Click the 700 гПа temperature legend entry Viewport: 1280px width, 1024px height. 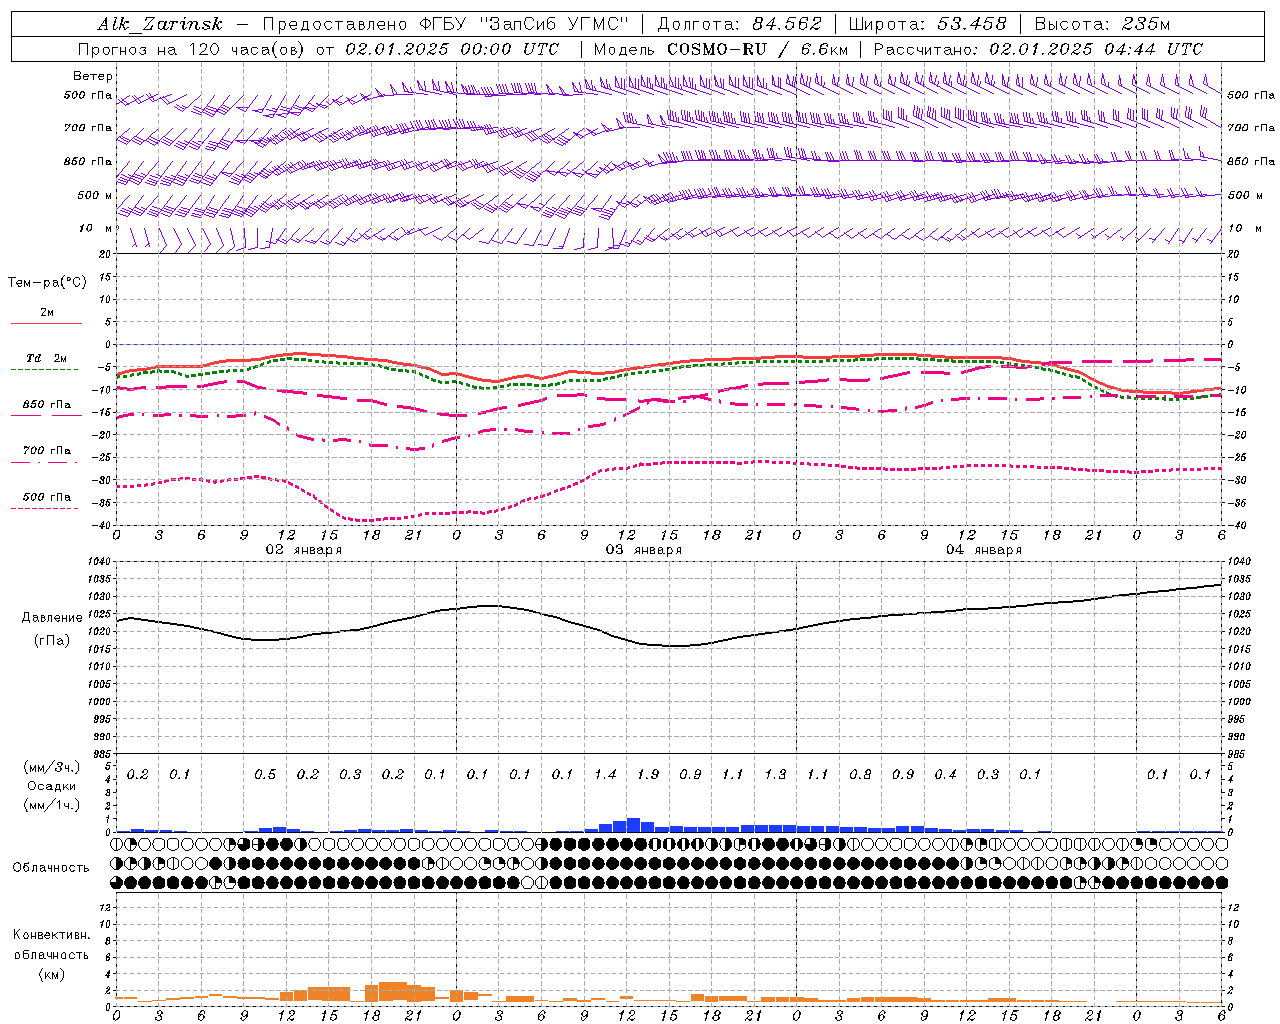46,451
